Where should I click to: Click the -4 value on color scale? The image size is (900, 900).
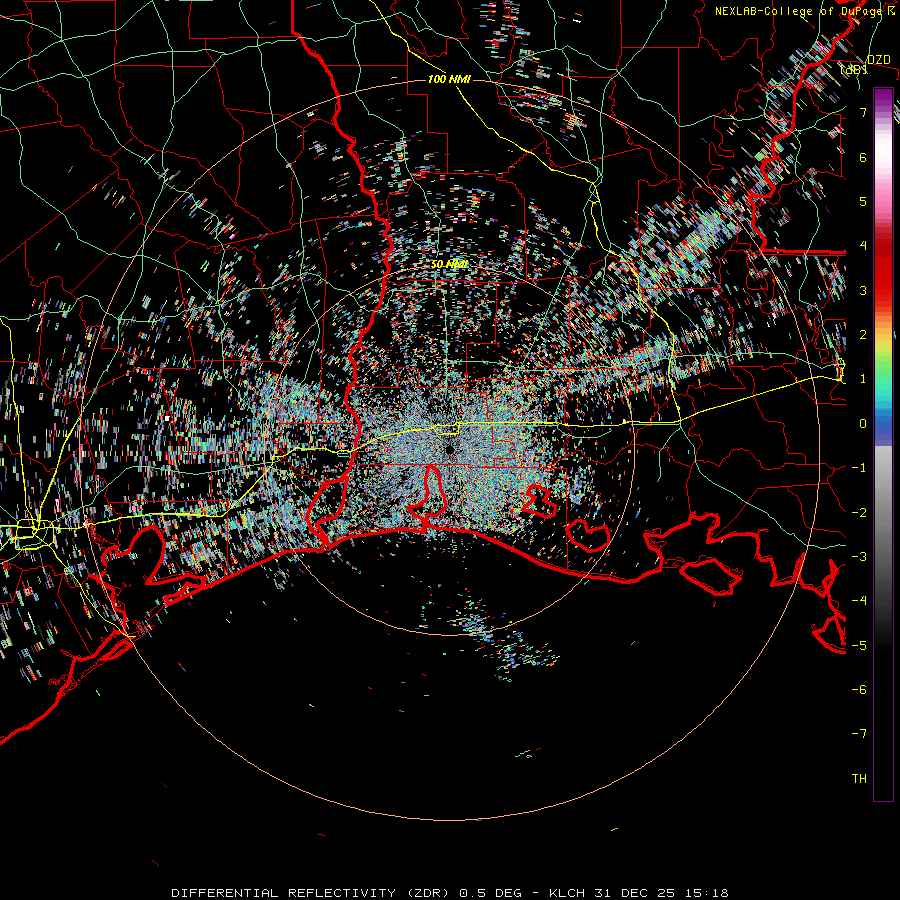(859, 601)
